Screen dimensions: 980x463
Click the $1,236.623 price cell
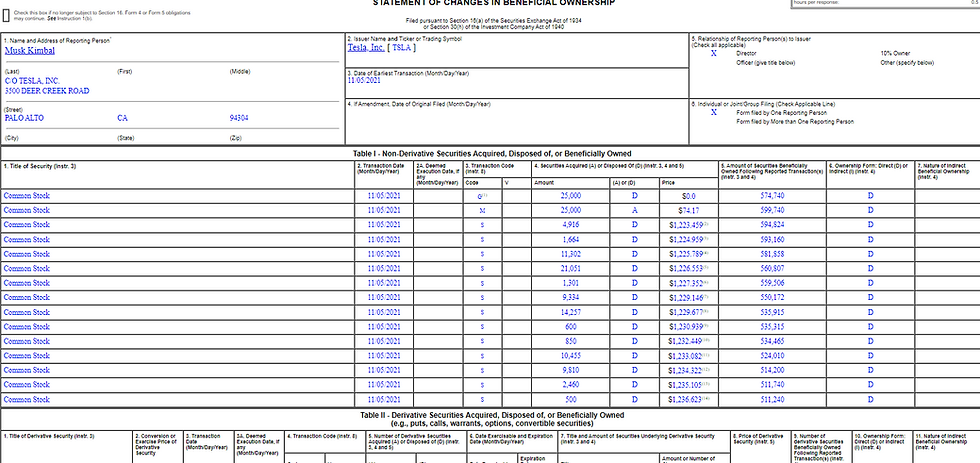pyautogui.click(x=689, y=399)
